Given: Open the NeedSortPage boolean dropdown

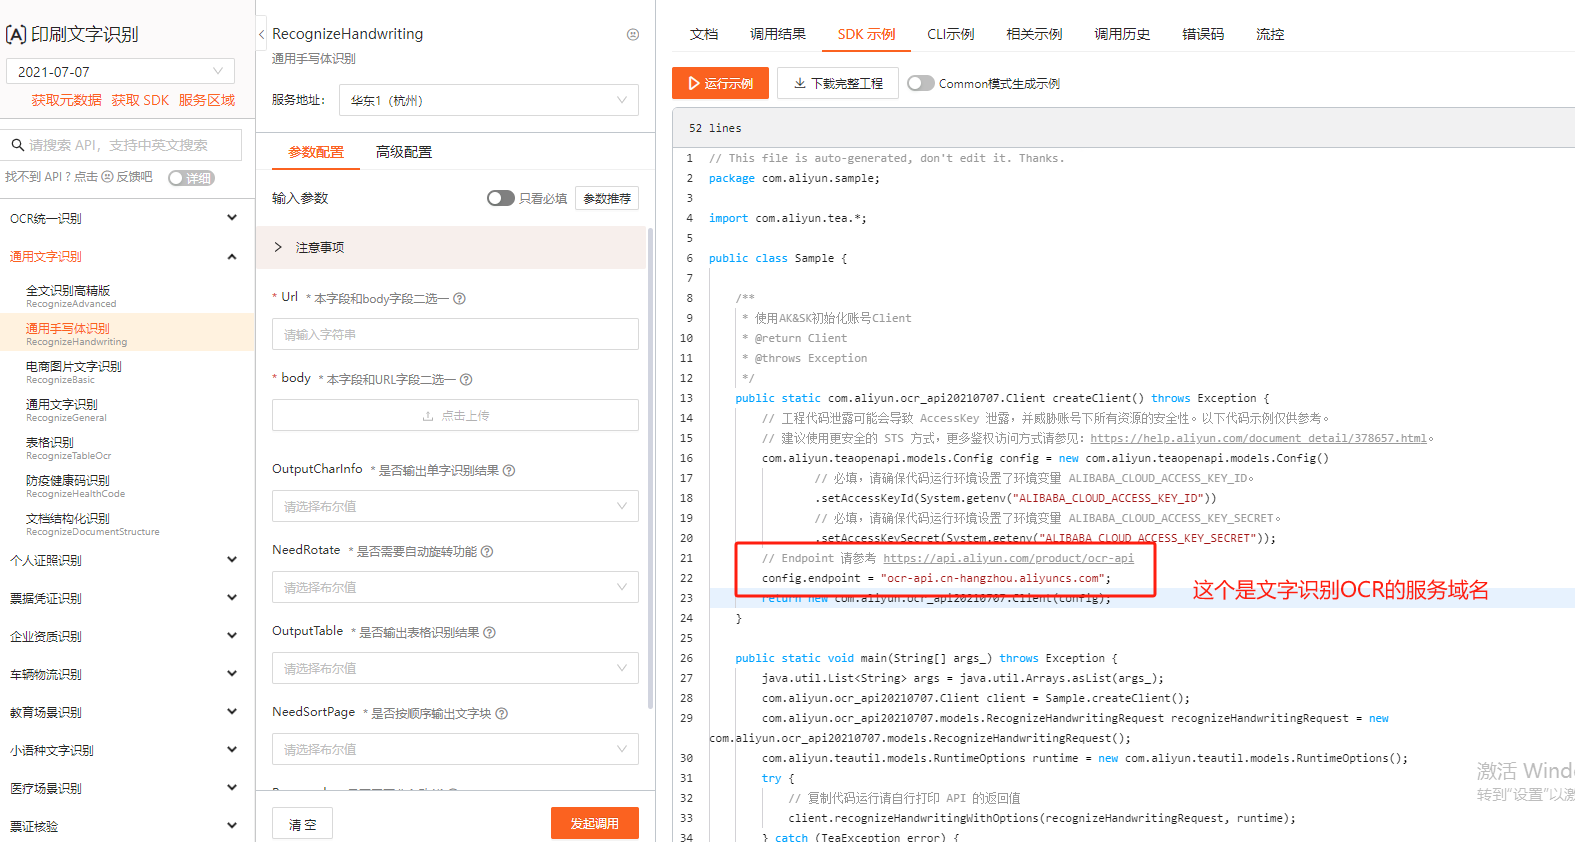Looking at the screenshot, I should click(x=455, y=749).
